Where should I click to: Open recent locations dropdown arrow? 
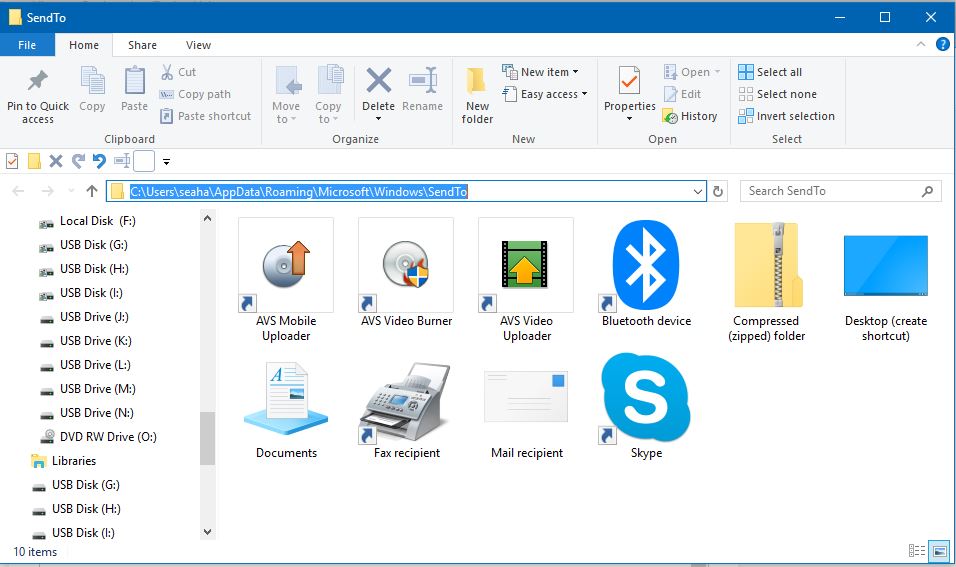point(71,191)
